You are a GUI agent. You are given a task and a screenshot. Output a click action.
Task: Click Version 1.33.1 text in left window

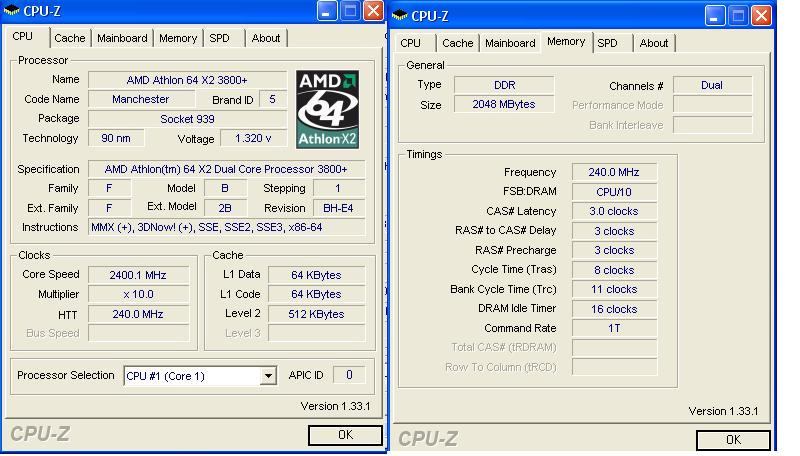[335, 407]
